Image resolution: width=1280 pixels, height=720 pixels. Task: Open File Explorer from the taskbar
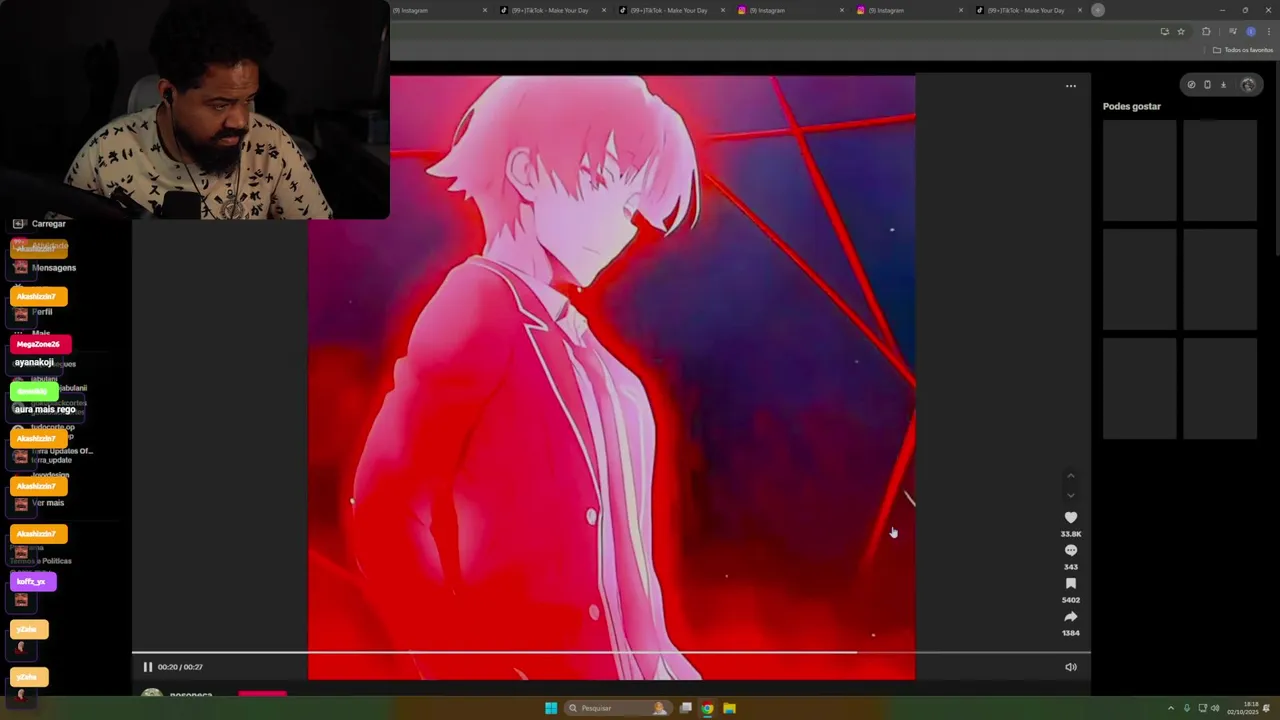click(730, 708)
